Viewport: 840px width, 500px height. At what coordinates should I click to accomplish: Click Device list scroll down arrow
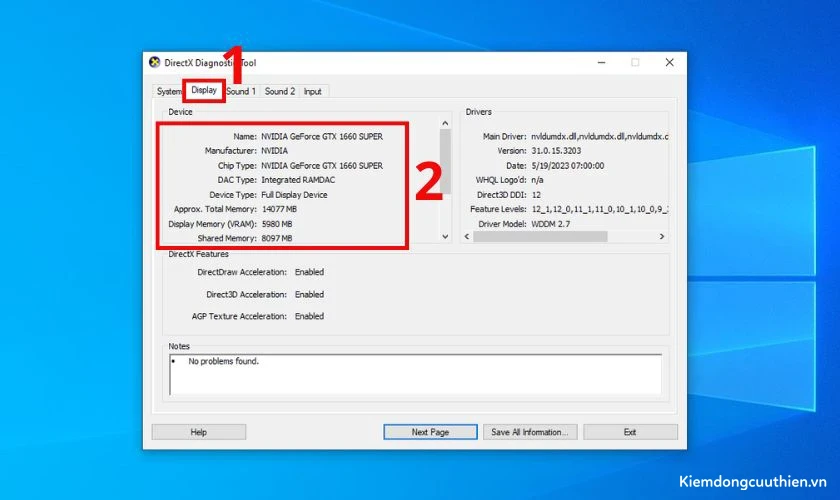445,236
